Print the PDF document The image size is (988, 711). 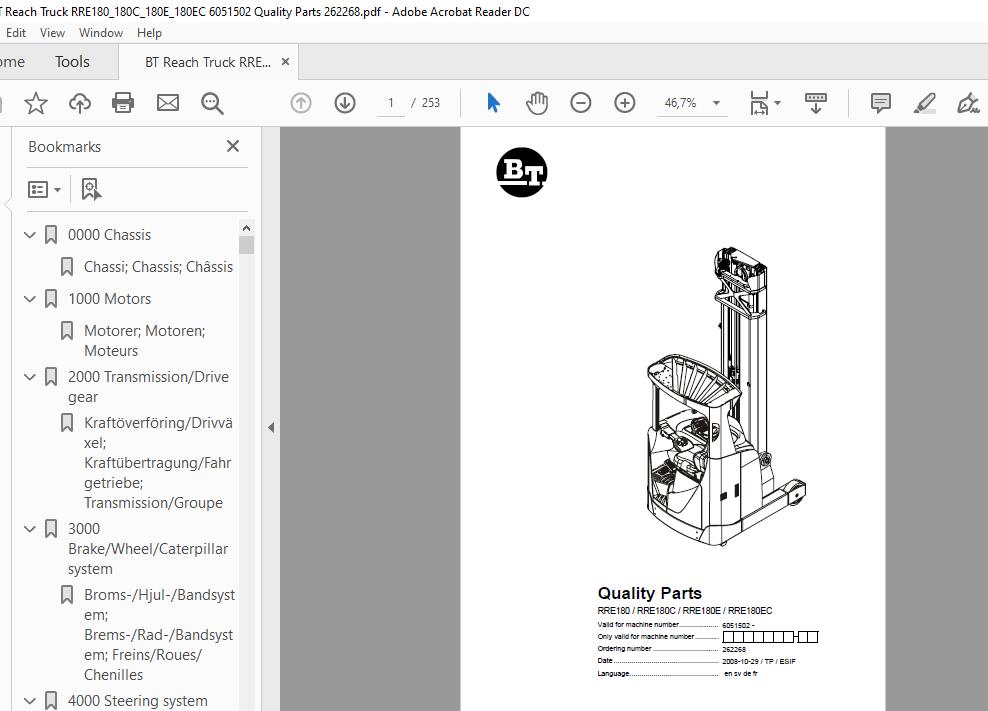coord(123,103)
